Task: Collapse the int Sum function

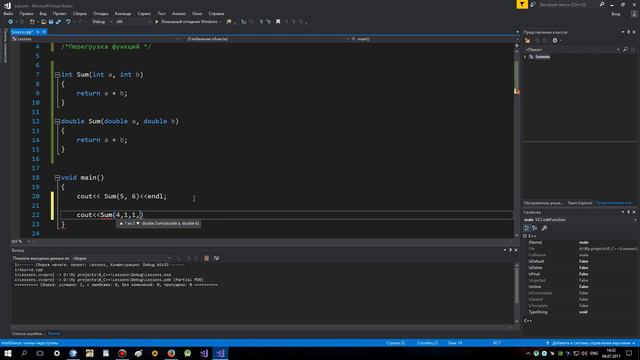Action: (x=58, y=75)
